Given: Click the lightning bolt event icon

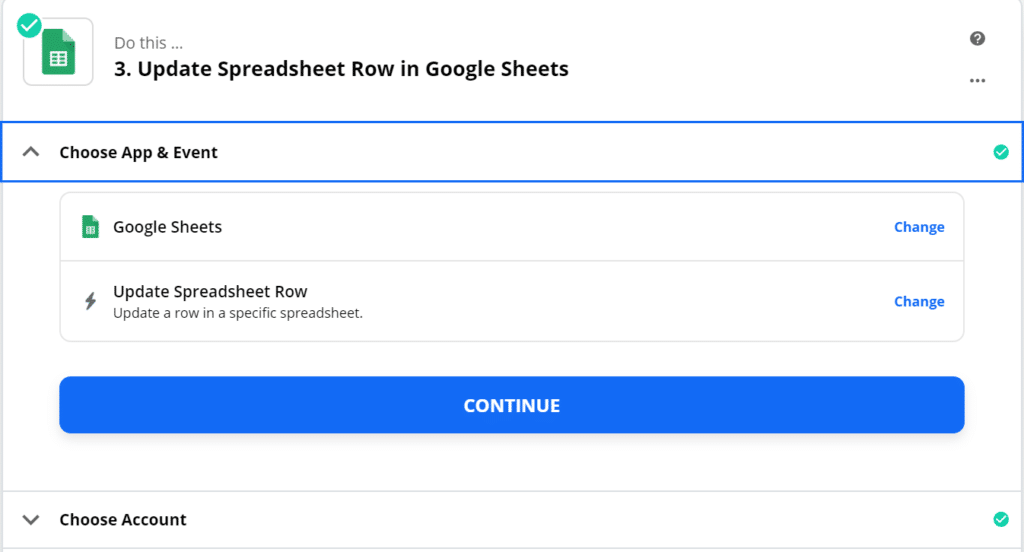Looking at the screenshot, I should click(90, 301).
